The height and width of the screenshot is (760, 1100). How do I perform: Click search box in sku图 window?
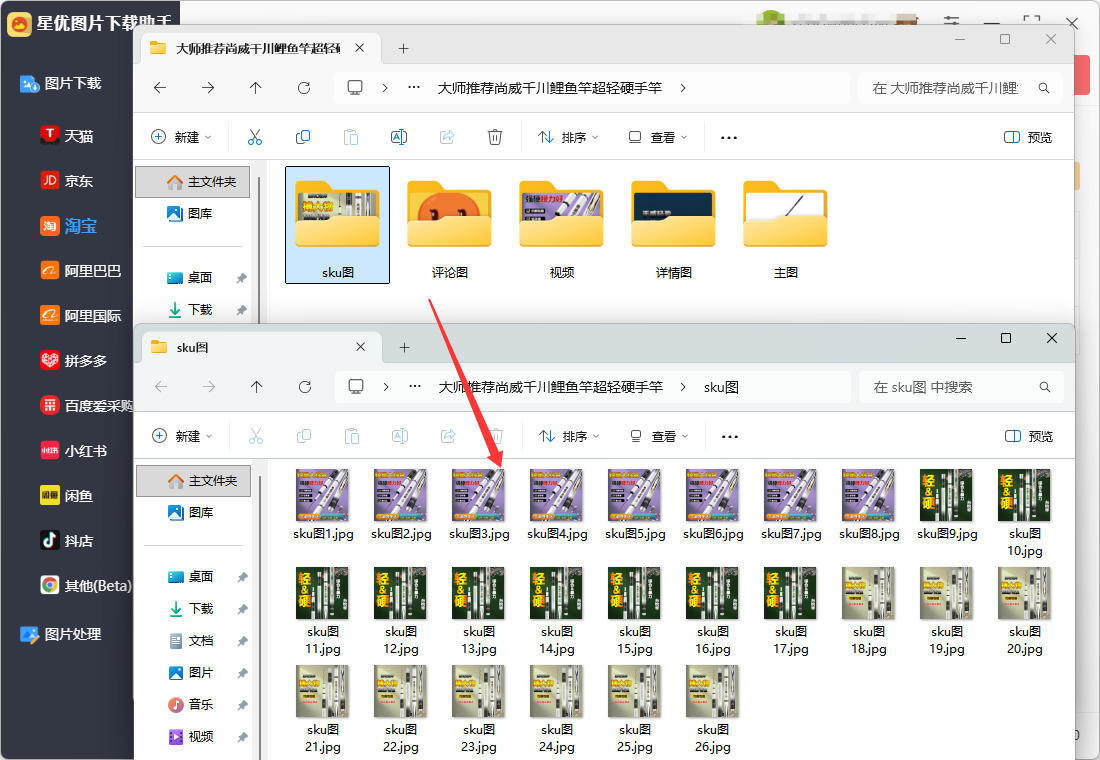(961, 387)
